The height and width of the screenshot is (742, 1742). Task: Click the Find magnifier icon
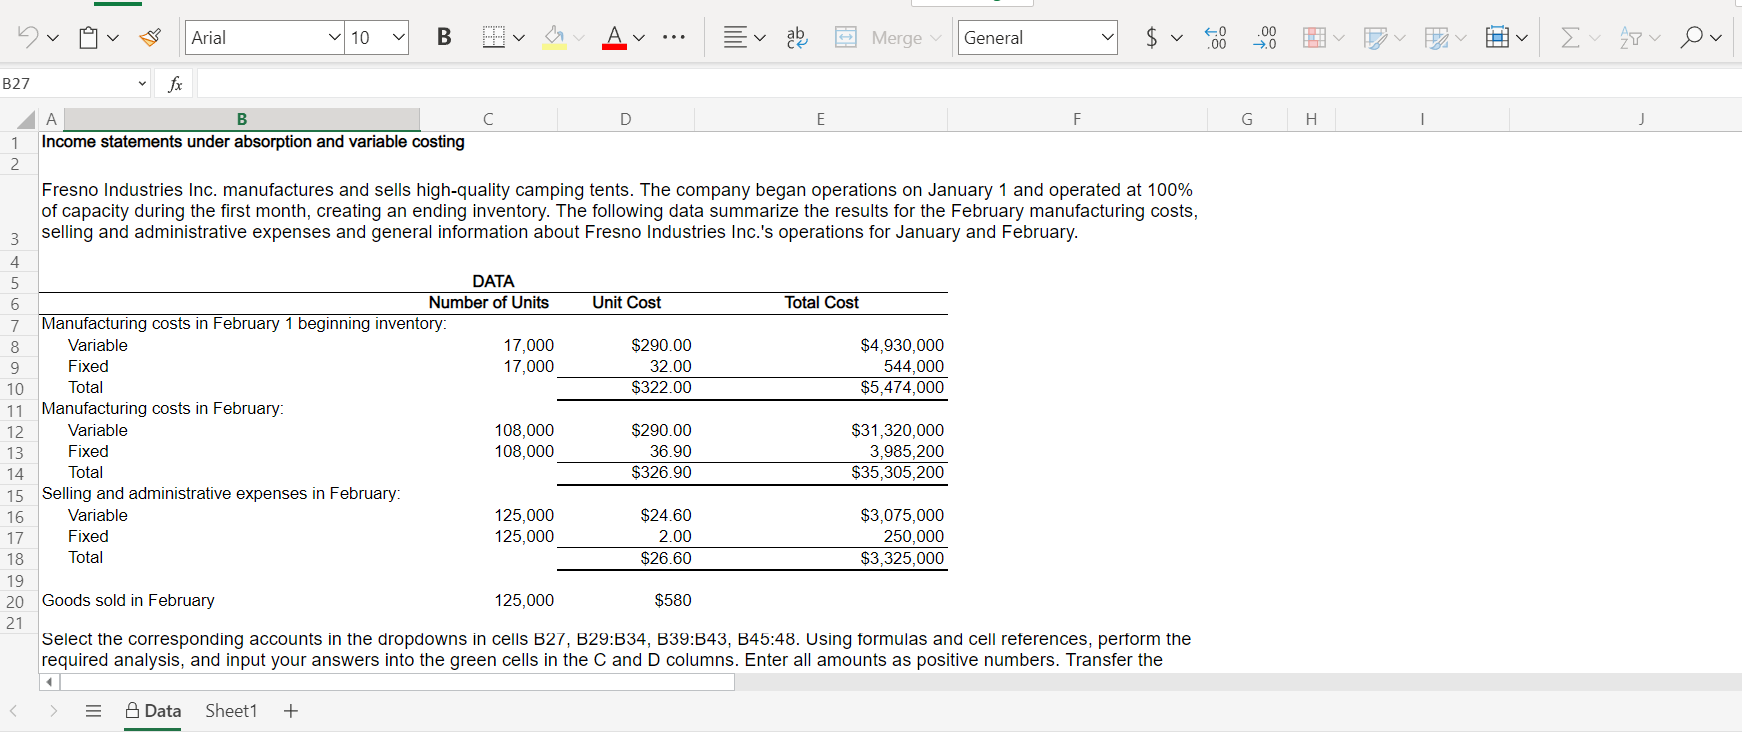(x=1691, y=38)
